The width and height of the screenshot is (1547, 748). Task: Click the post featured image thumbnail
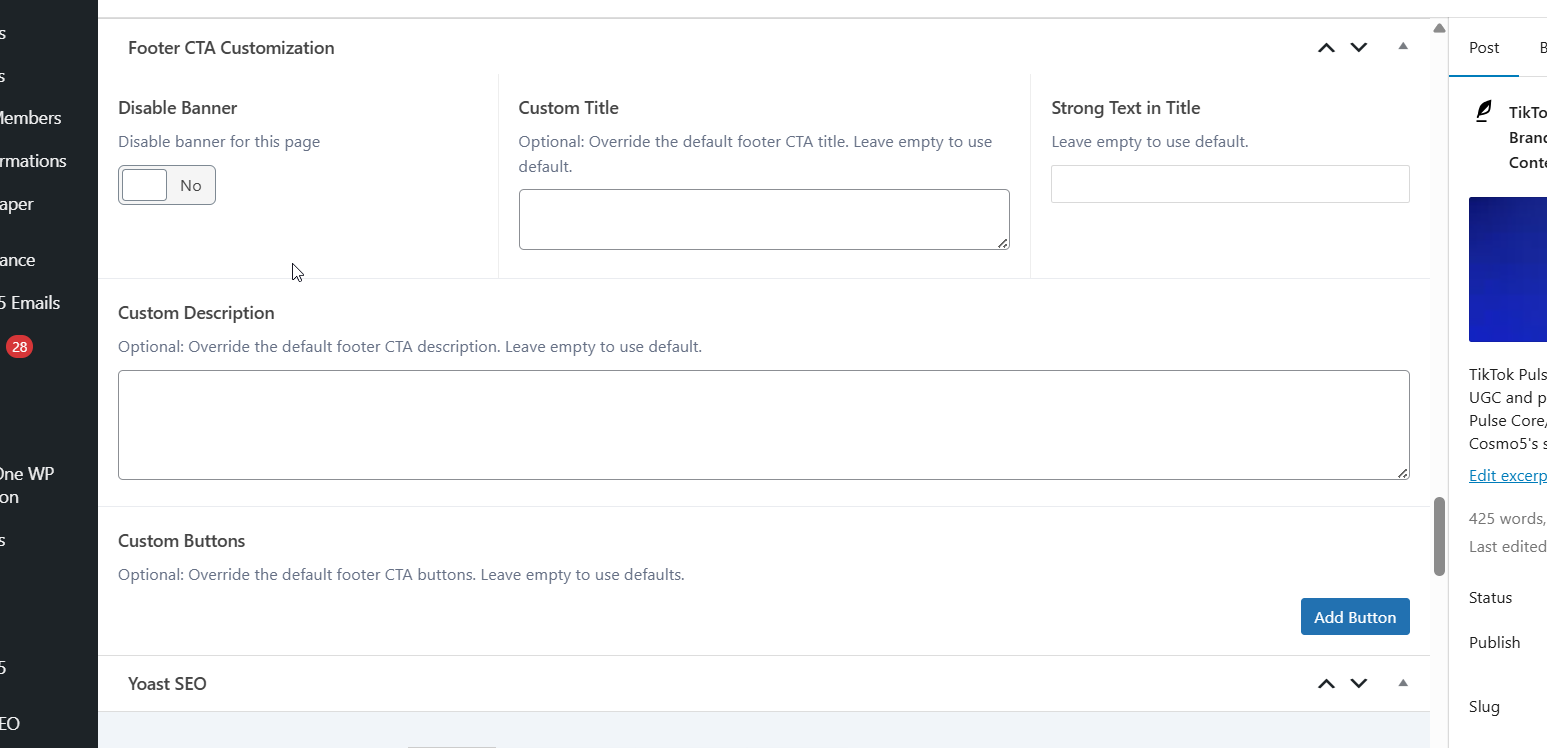[1507, 270]
